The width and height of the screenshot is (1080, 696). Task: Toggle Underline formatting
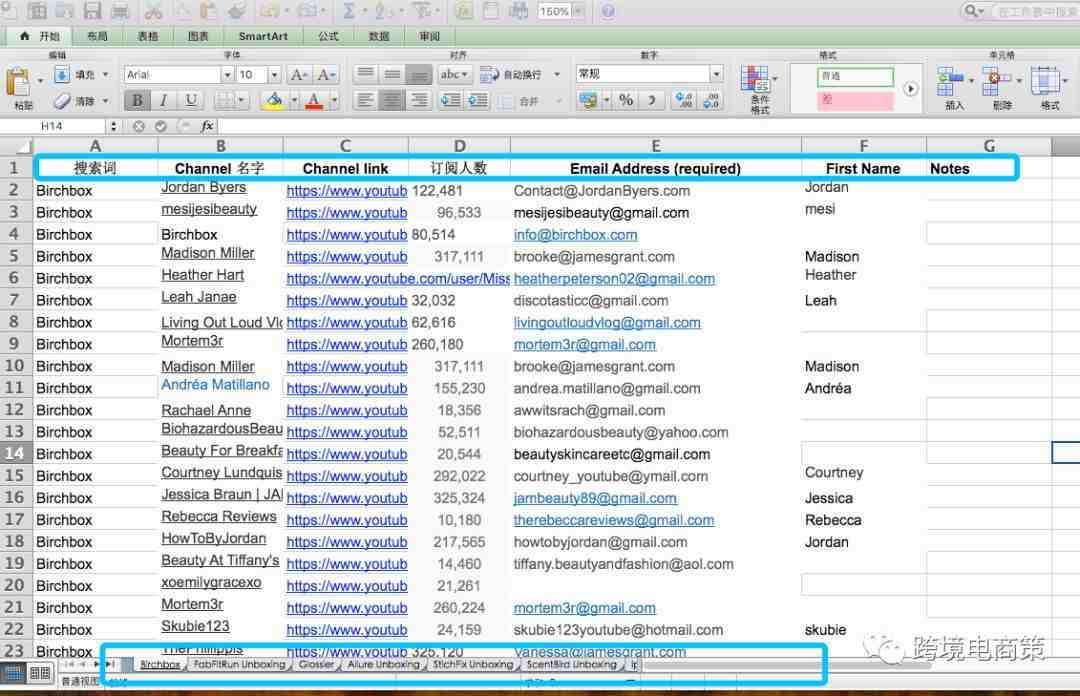click(191, 101)
